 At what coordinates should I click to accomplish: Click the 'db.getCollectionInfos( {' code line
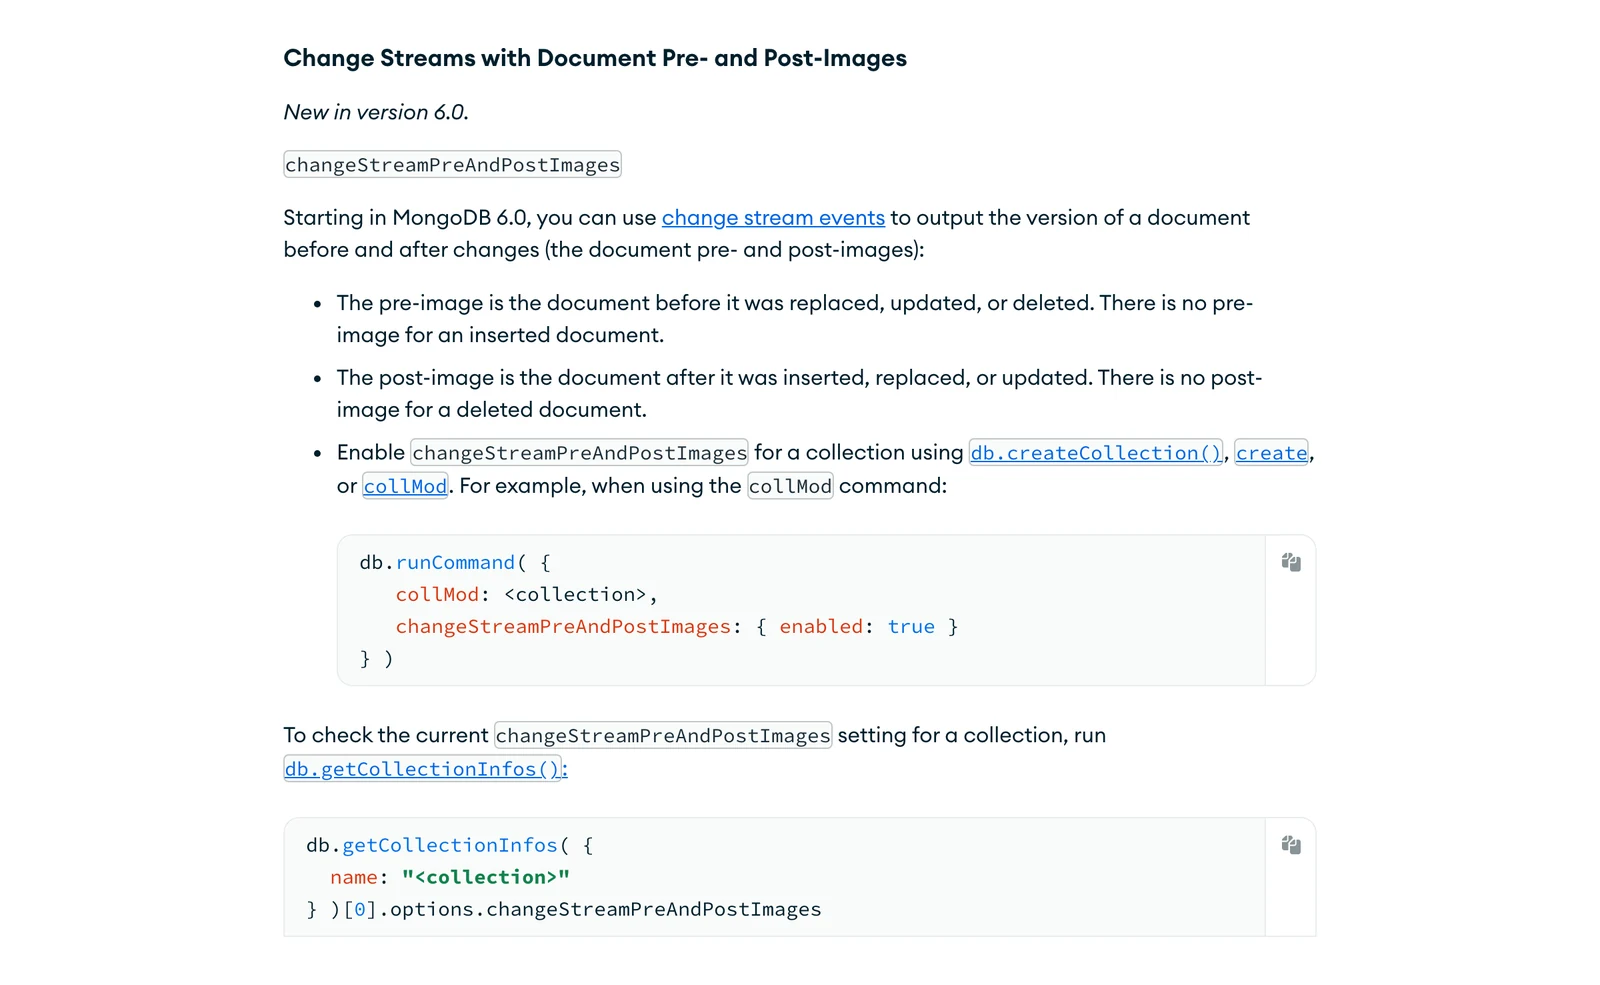tap(450, 845)
